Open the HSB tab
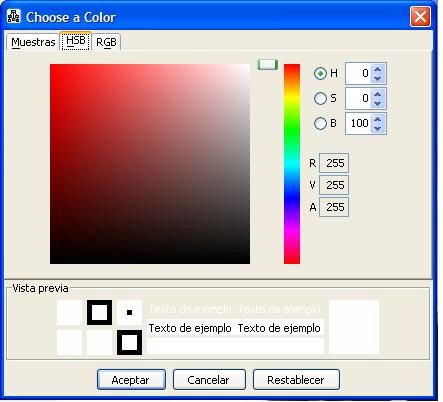The height and width of the screenshot is (402, 443). 76,41
